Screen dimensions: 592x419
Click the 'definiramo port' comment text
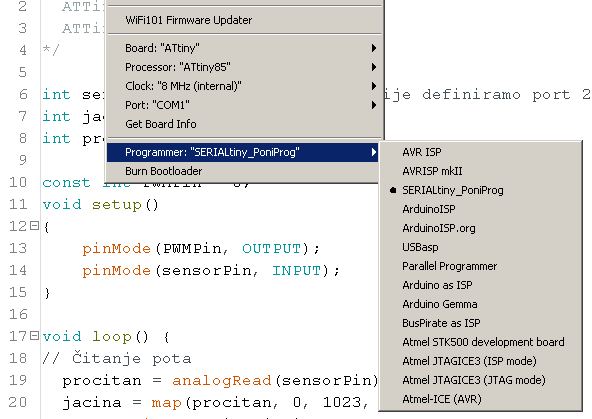[x=496, y=94]
